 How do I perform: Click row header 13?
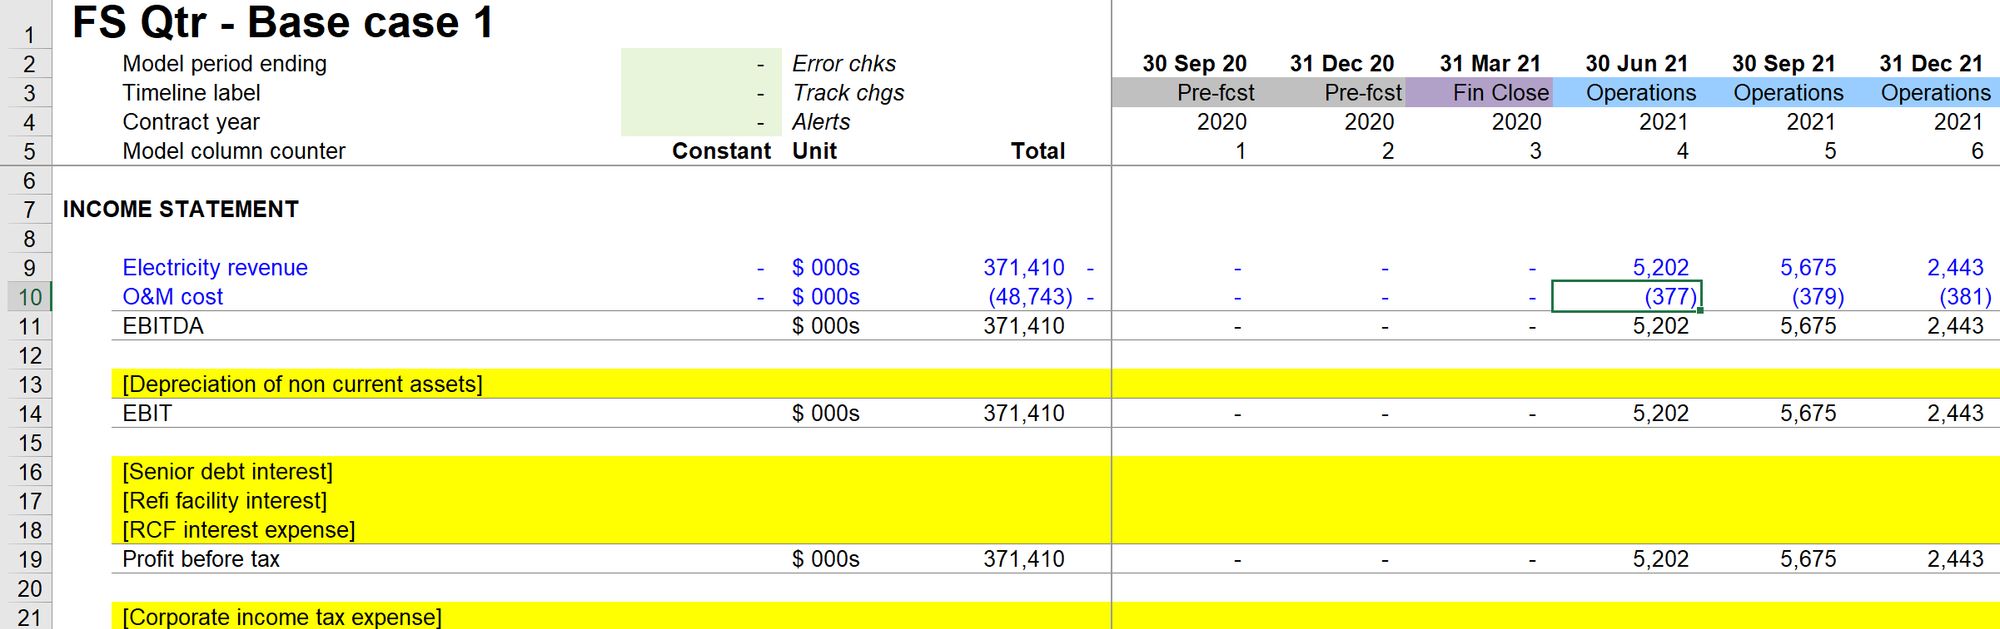[28, 385]
